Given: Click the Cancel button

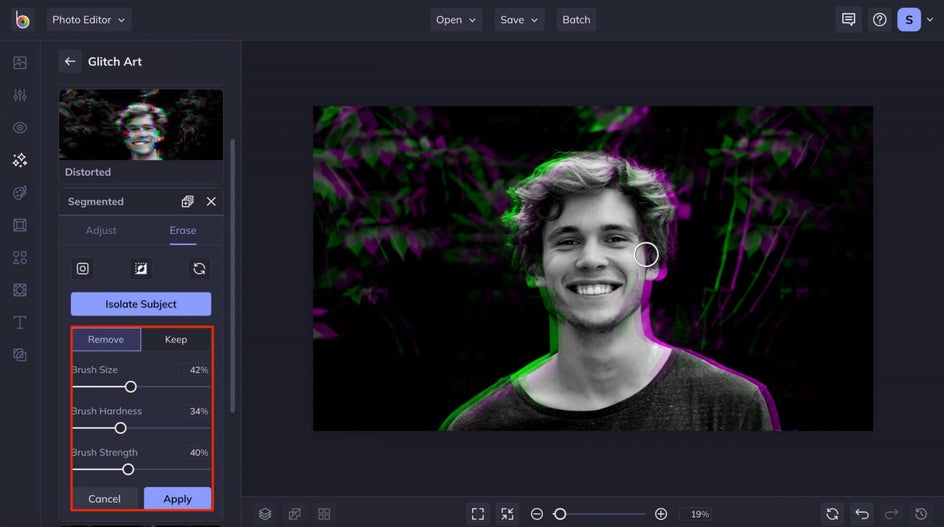Looking at the screenshot, I should coord(105,499).
